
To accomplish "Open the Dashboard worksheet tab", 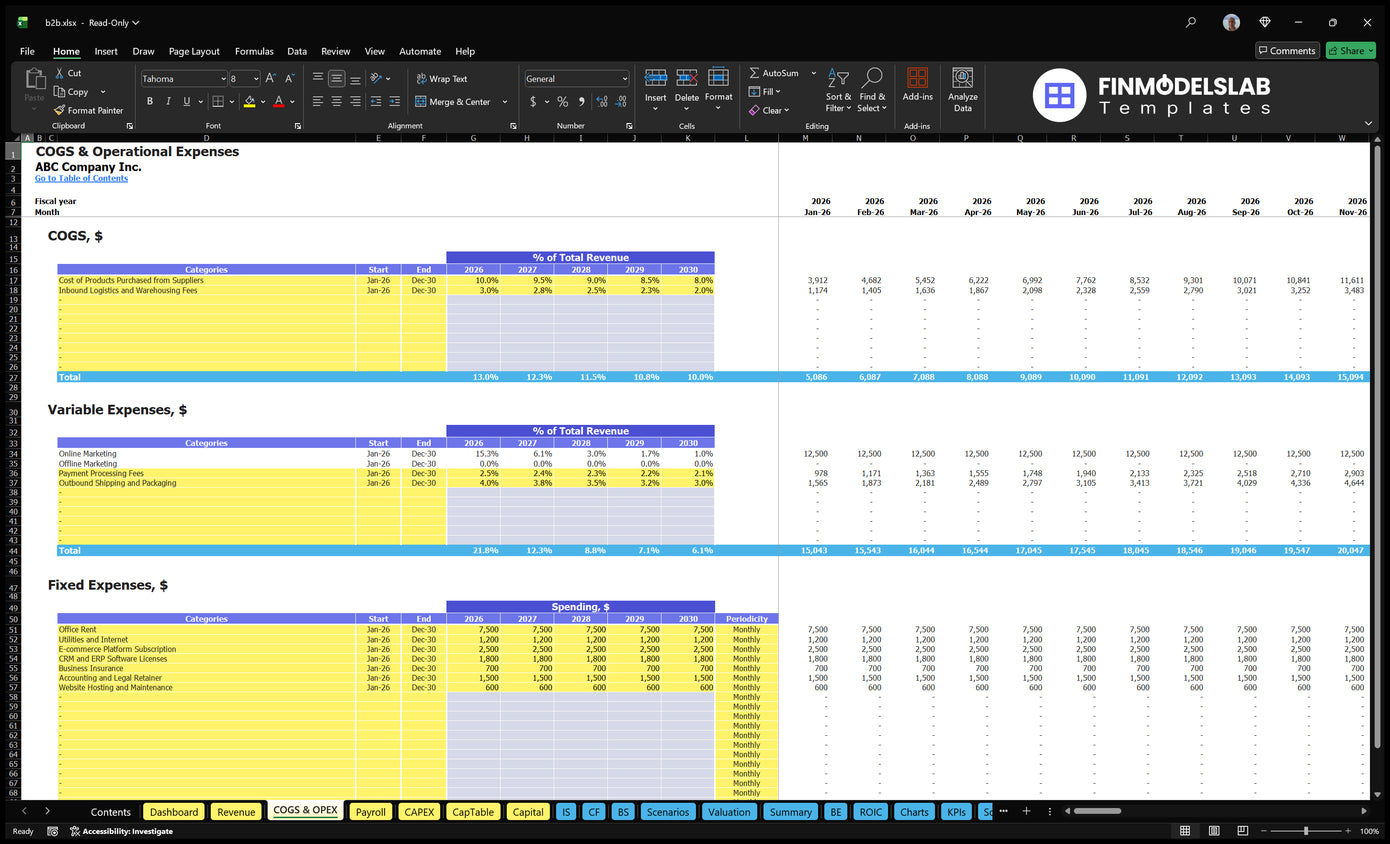I will point(173,811).
